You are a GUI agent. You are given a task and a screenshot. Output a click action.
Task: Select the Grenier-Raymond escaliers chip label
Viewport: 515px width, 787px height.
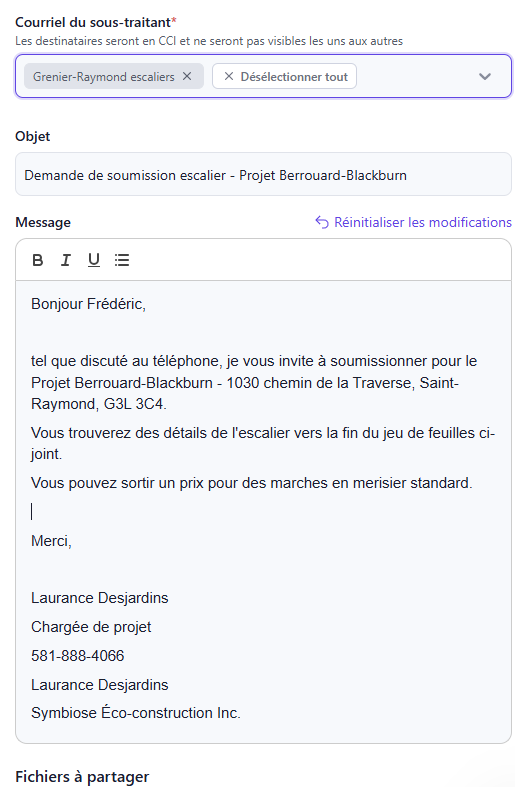tap(103, 77)
